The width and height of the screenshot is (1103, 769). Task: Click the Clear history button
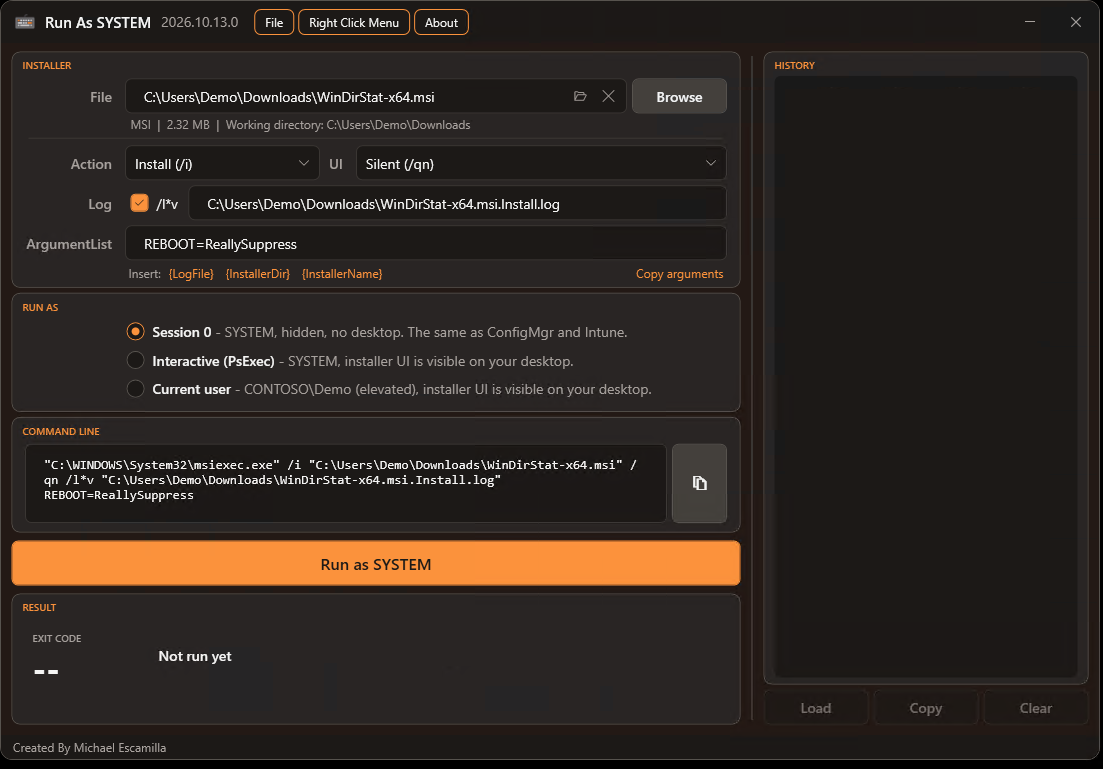[x=1036, y=708]
